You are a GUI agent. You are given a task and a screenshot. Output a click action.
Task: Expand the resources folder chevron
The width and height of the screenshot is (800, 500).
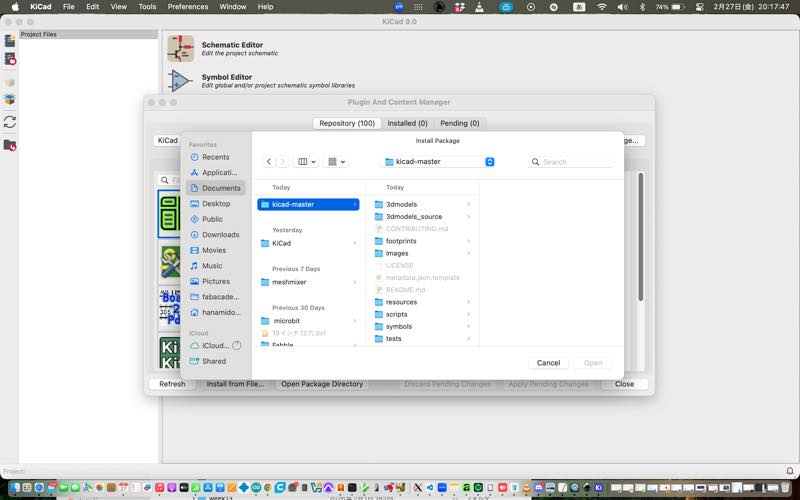point(468,302)
